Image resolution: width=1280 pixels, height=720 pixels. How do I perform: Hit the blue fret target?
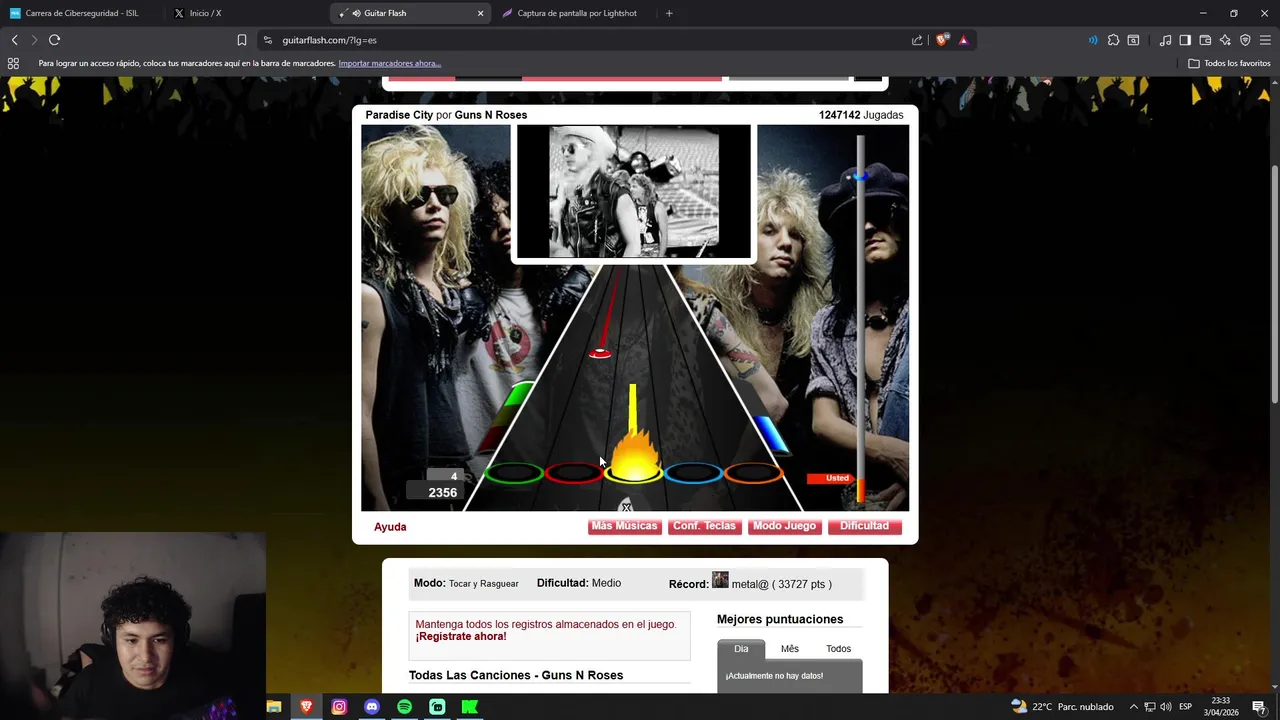point(693,473)
